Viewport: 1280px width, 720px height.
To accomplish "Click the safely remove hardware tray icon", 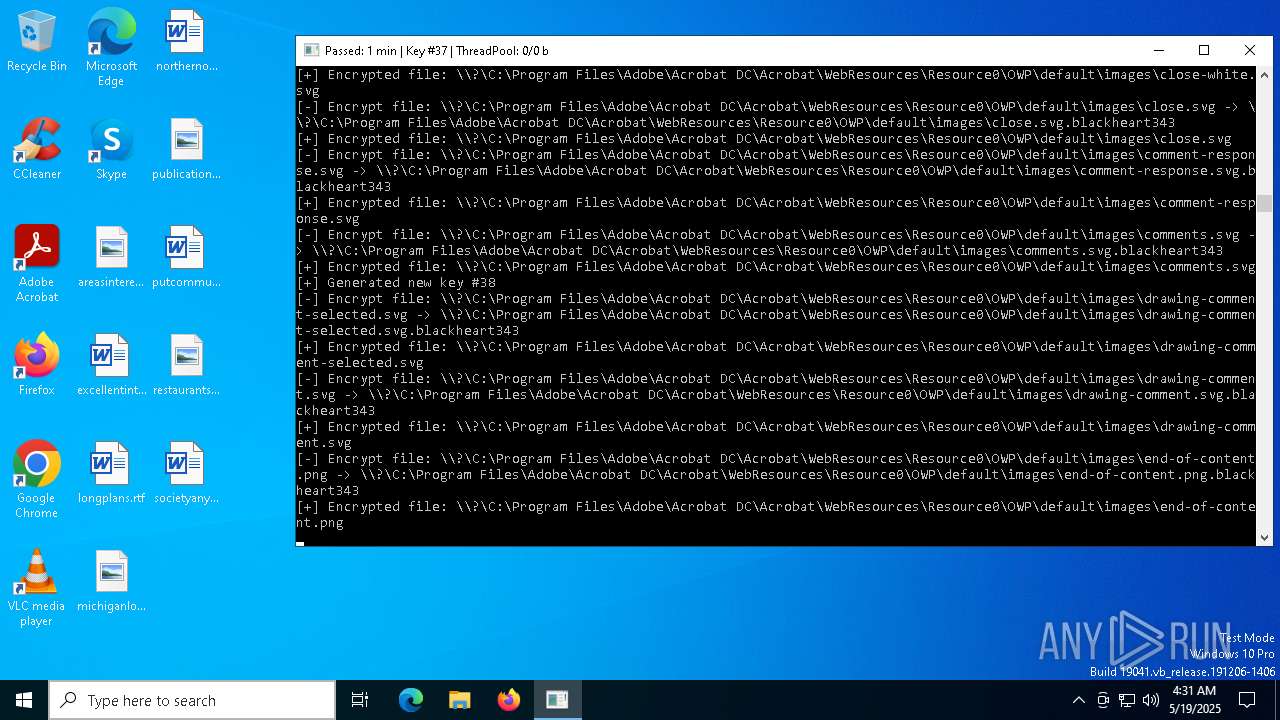I will click(1103, 700).
